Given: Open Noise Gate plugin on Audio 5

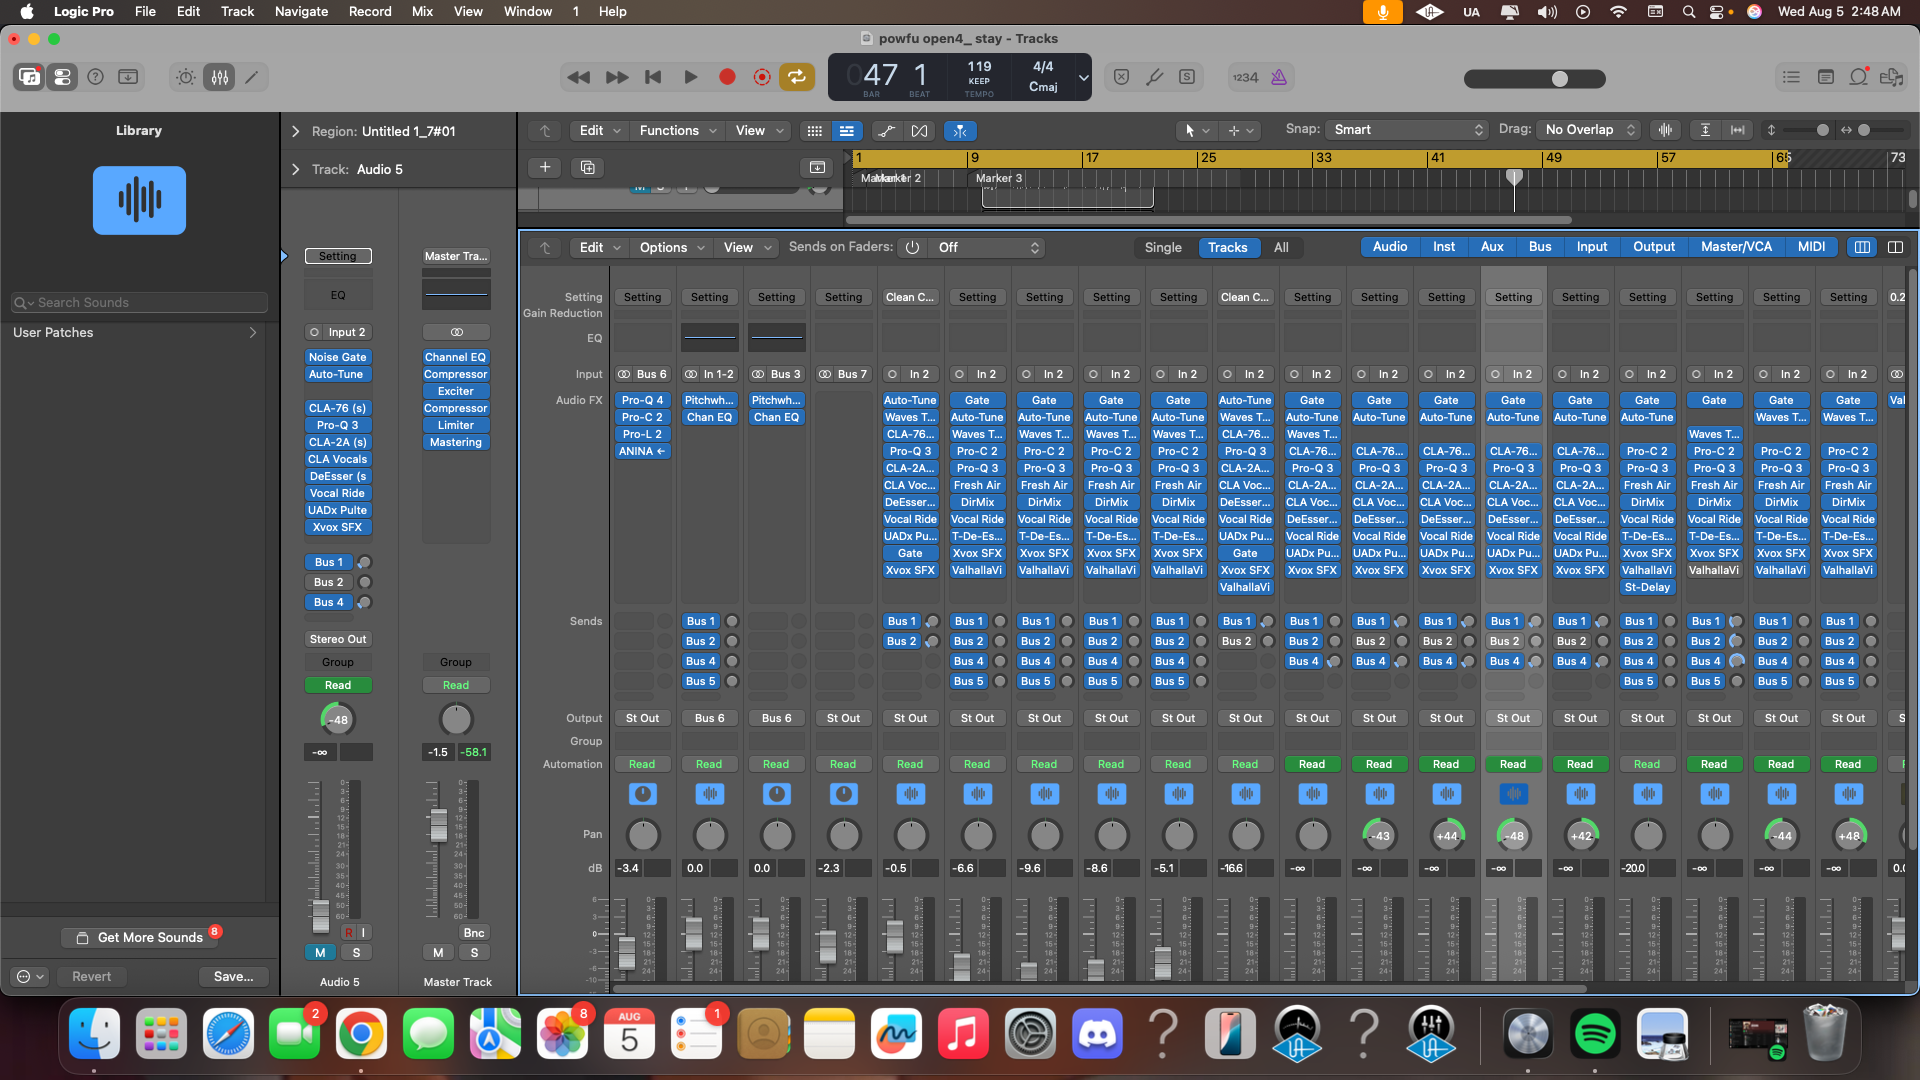Looking at the screenshot, I should click(x=338, y=357).
